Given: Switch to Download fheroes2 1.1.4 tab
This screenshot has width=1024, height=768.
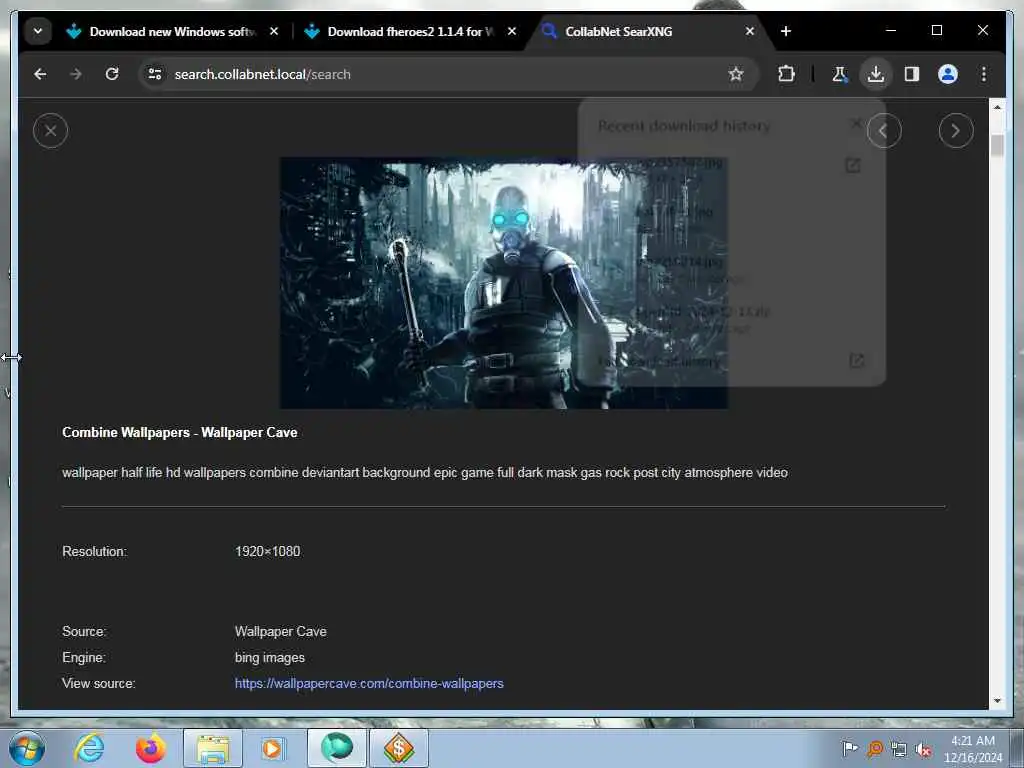Looking at the screenshot, I should pos(411,31).
